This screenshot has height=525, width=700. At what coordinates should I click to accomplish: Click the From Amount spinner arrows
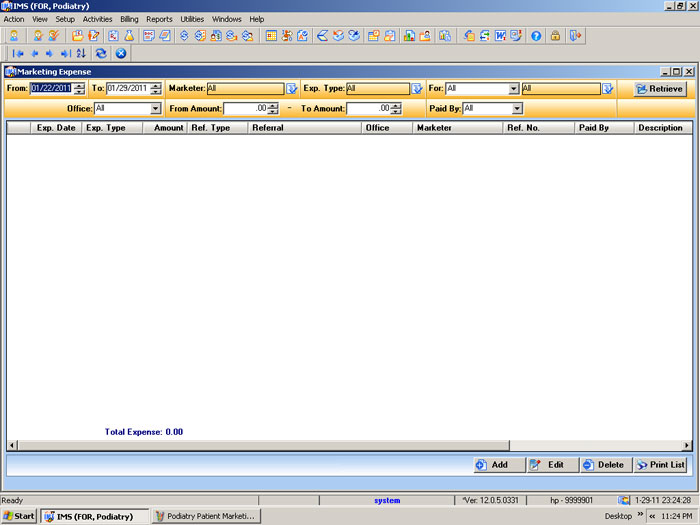tap(273, 108)
